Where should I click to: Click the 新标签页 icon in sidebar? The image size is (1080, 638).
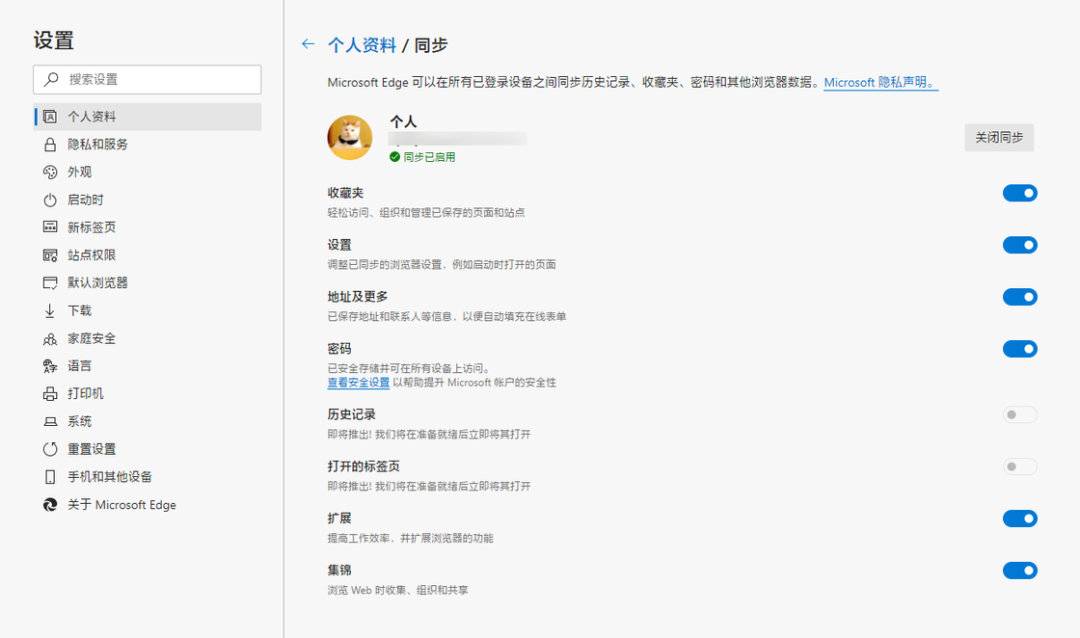pos(50,227)
